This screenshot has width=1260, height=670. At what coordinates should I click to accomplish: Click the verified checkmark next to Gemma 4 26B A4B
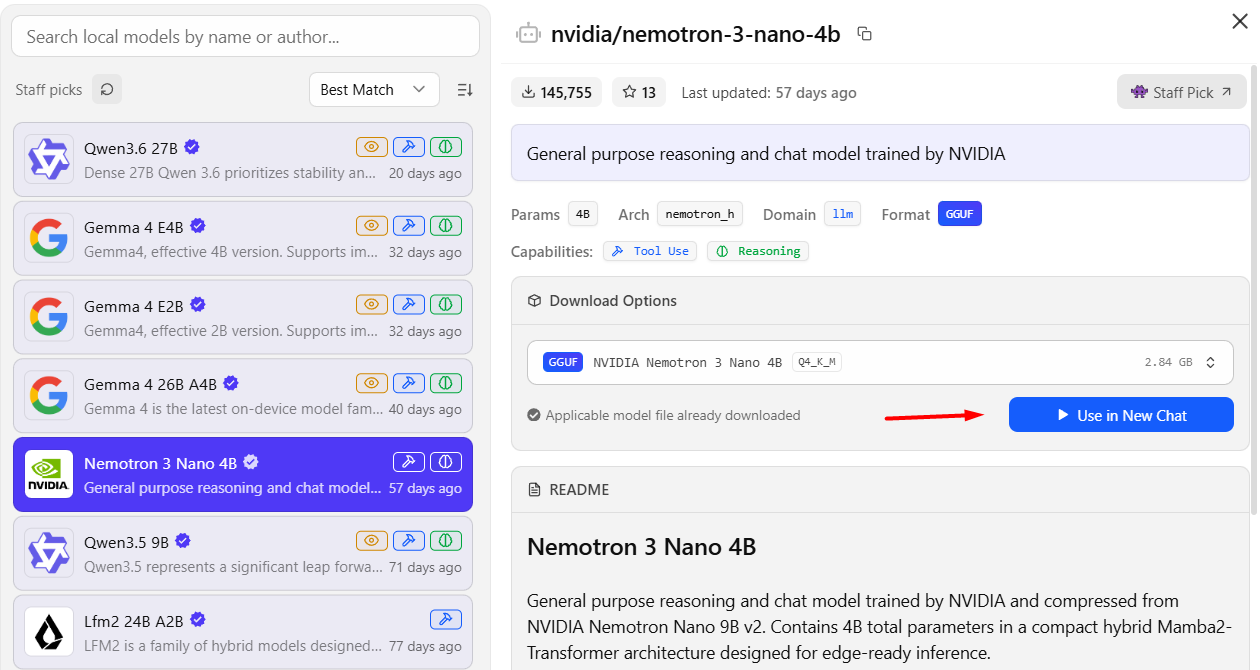point(231,383)
